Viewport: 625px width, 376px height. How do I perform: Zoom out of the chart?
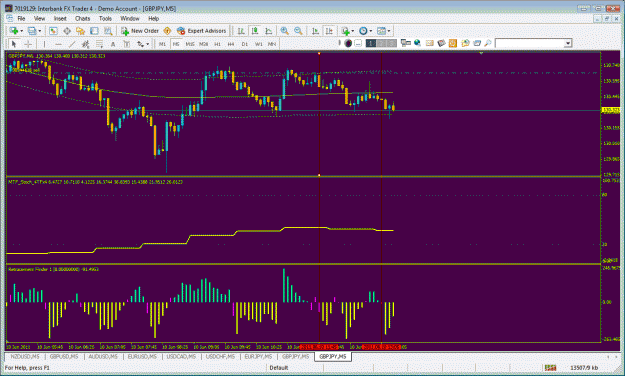pyautogui.click(x=298, y=31)
